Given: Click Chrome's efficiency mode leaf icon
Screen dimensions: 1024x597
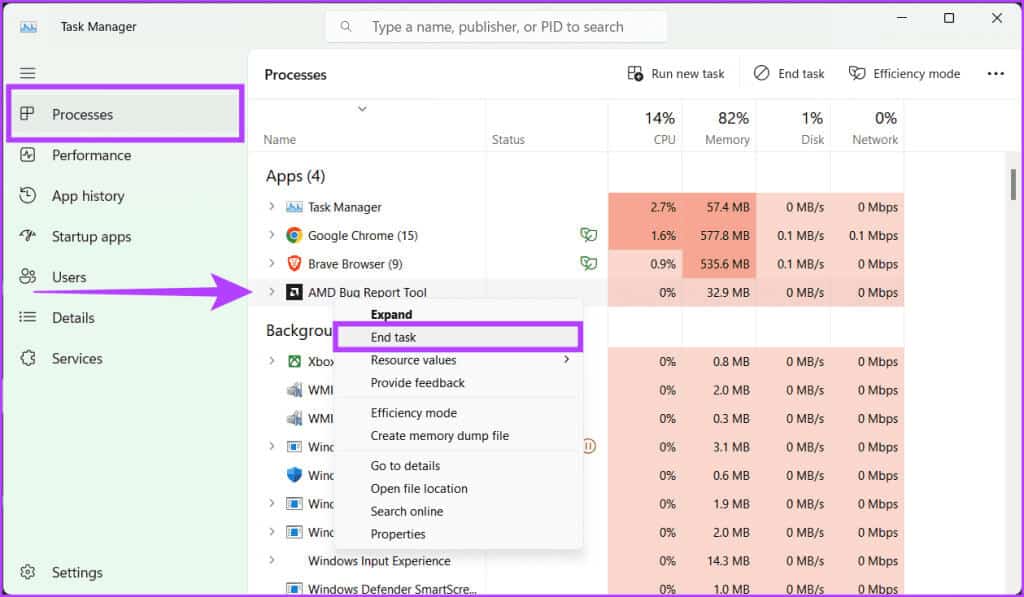Looking at the screenshot, I should click(x=588, y=234).
